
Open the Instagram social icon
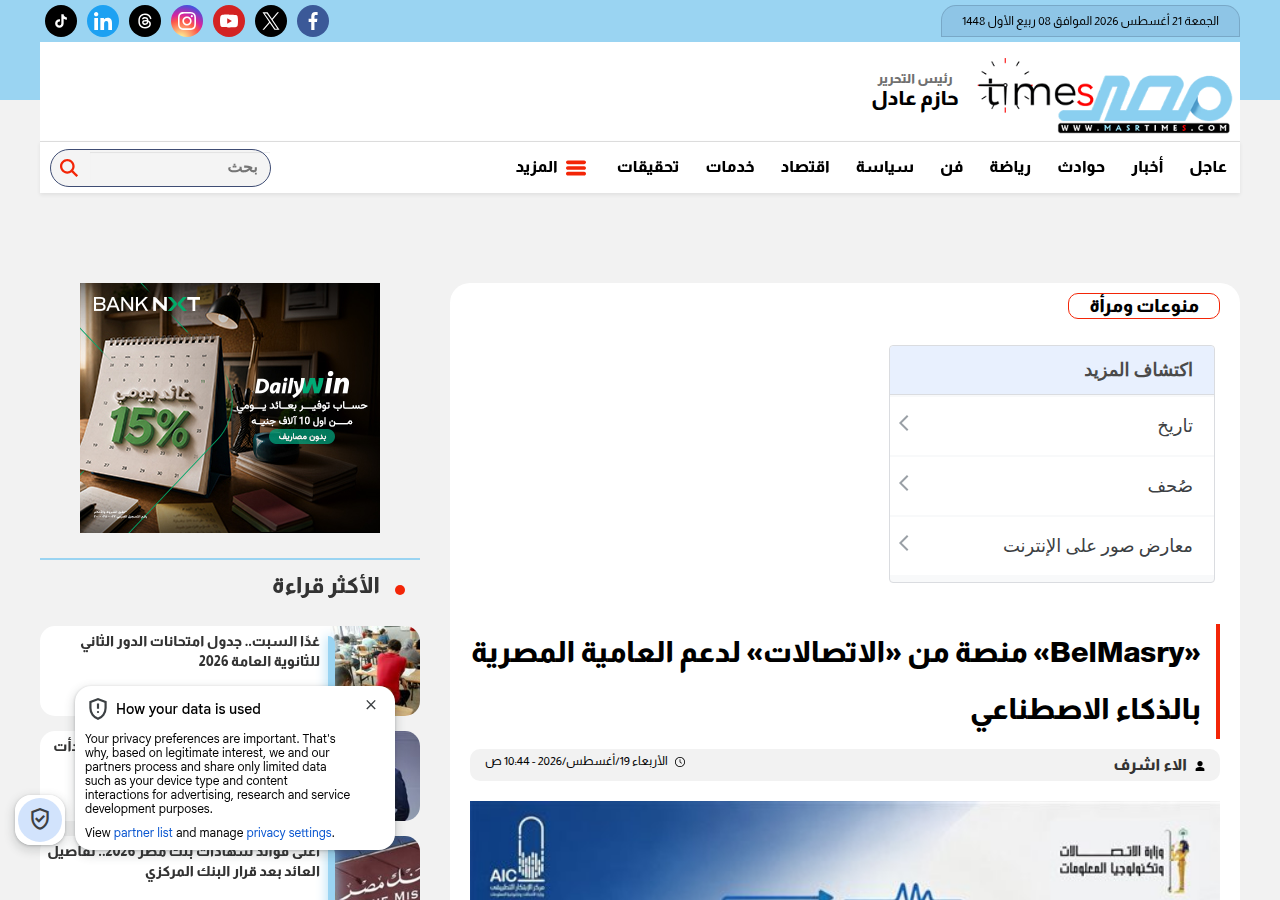pyautogui.click(x=187, y=21)
